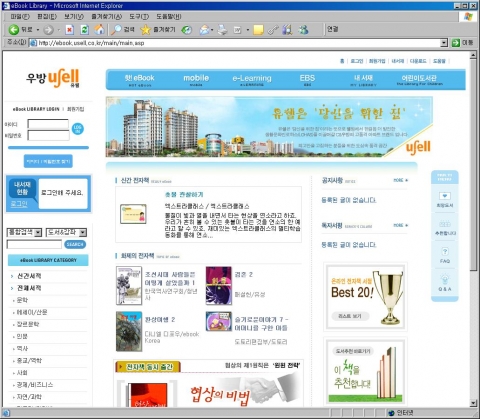Click the 우방 usell logo
The height and width of the screenshot is (419, 480).
53,78
